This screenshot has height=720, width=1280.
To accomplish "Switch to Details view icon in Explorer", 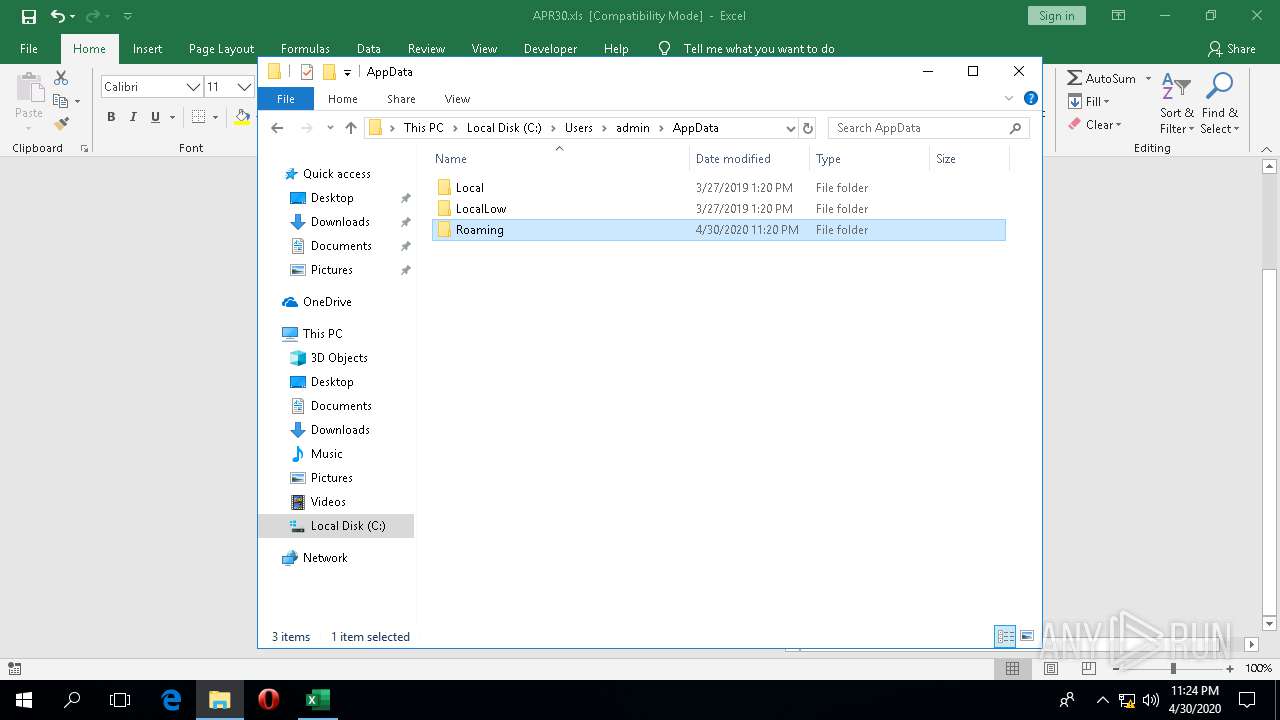I will (1005, 637).
